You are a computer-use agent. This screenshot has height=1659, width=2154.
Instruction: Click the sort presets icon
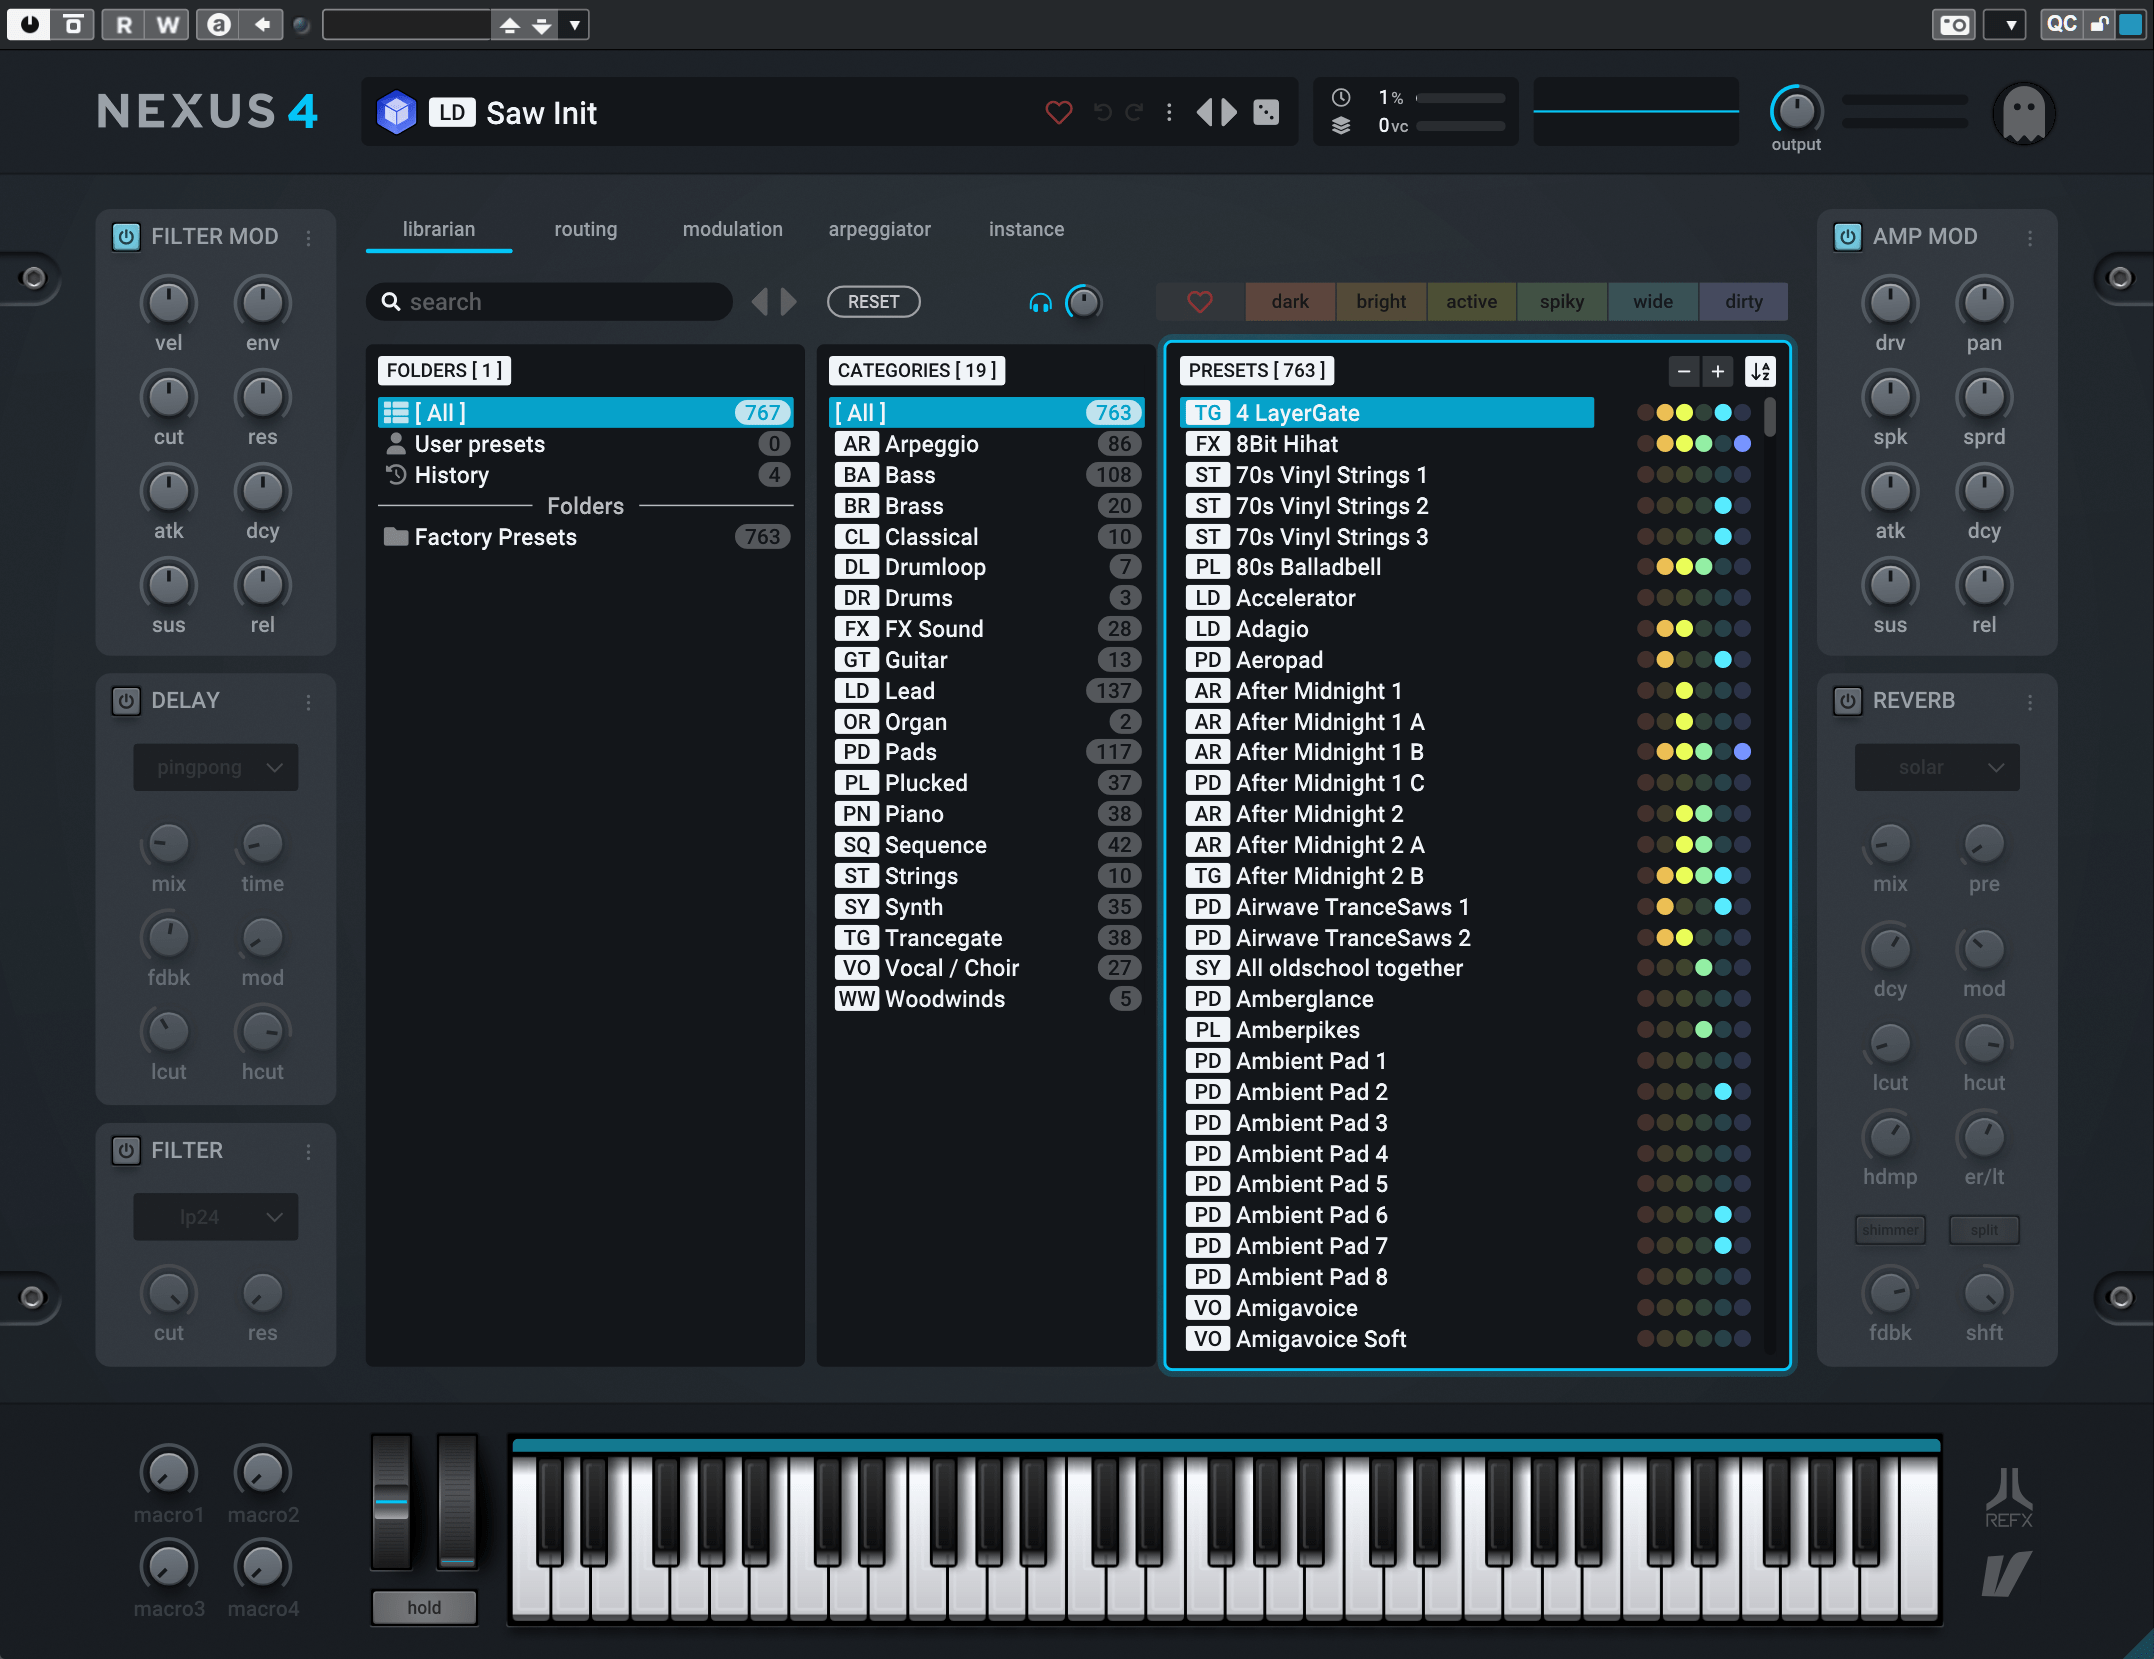1760,371
